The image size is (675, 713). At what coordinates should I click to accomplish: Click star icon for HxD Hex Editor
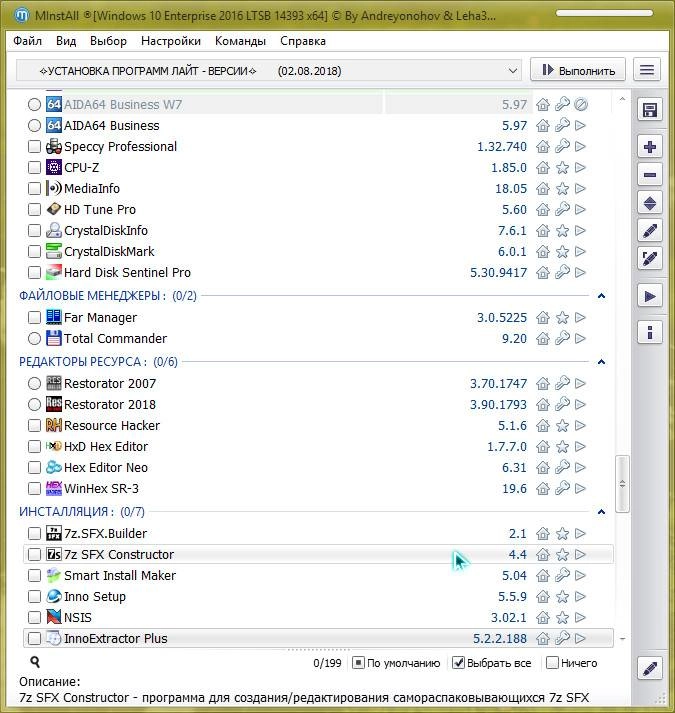(x=562, y=447)
